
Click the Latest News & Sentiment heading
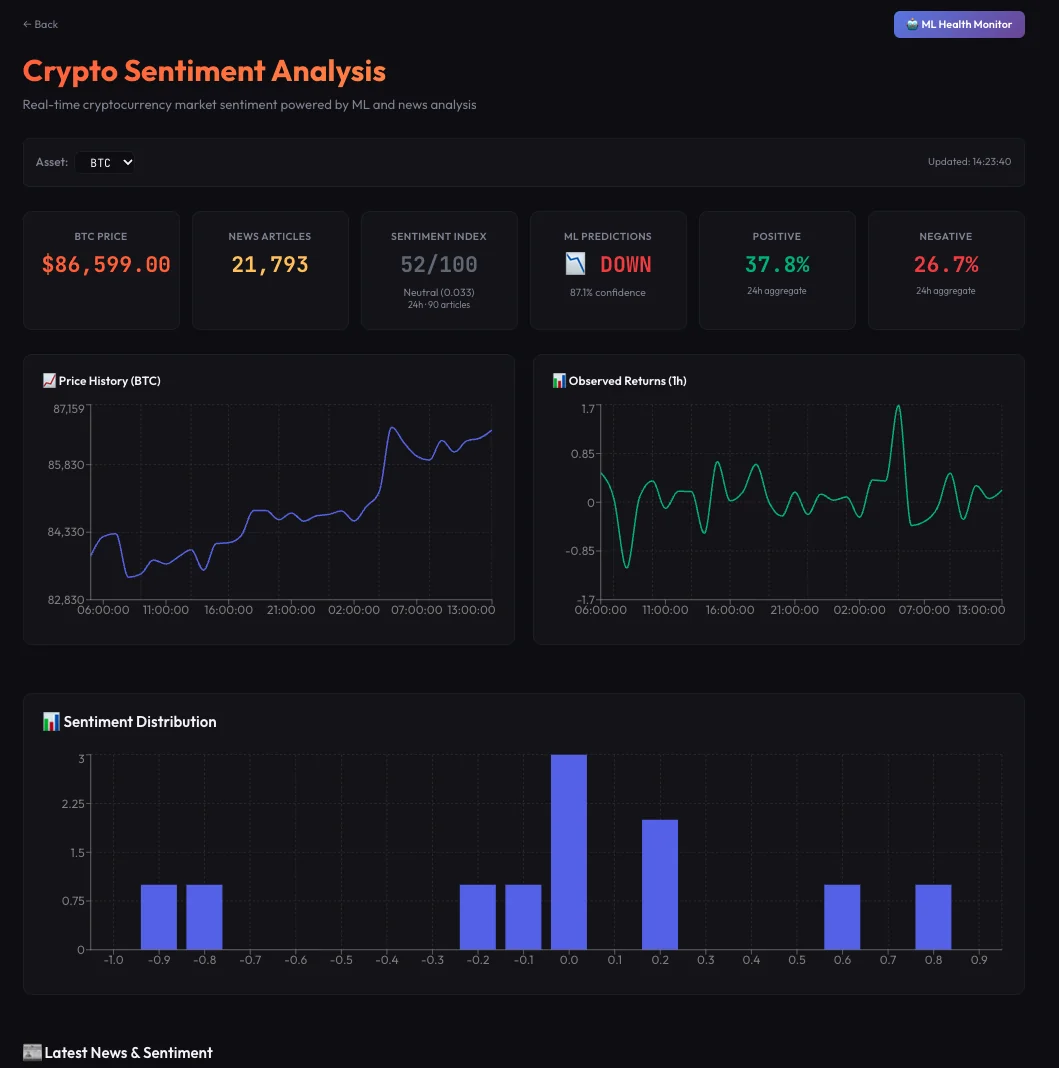click(128, 1052)
